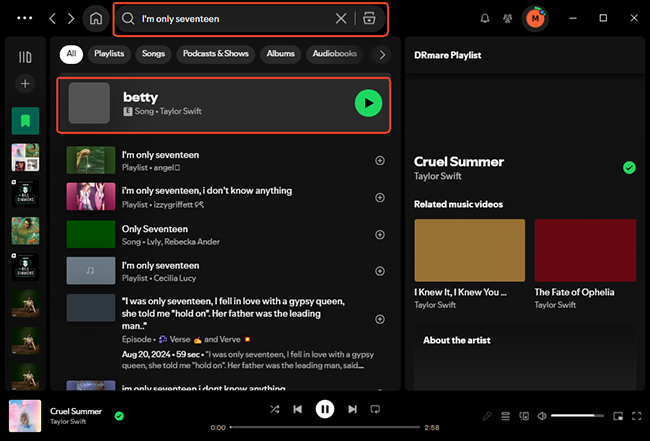Enter full screen mode
Image resolution: width=650 pixels, height=441 pixels.
pyautogui.click(x=637, y=416)
